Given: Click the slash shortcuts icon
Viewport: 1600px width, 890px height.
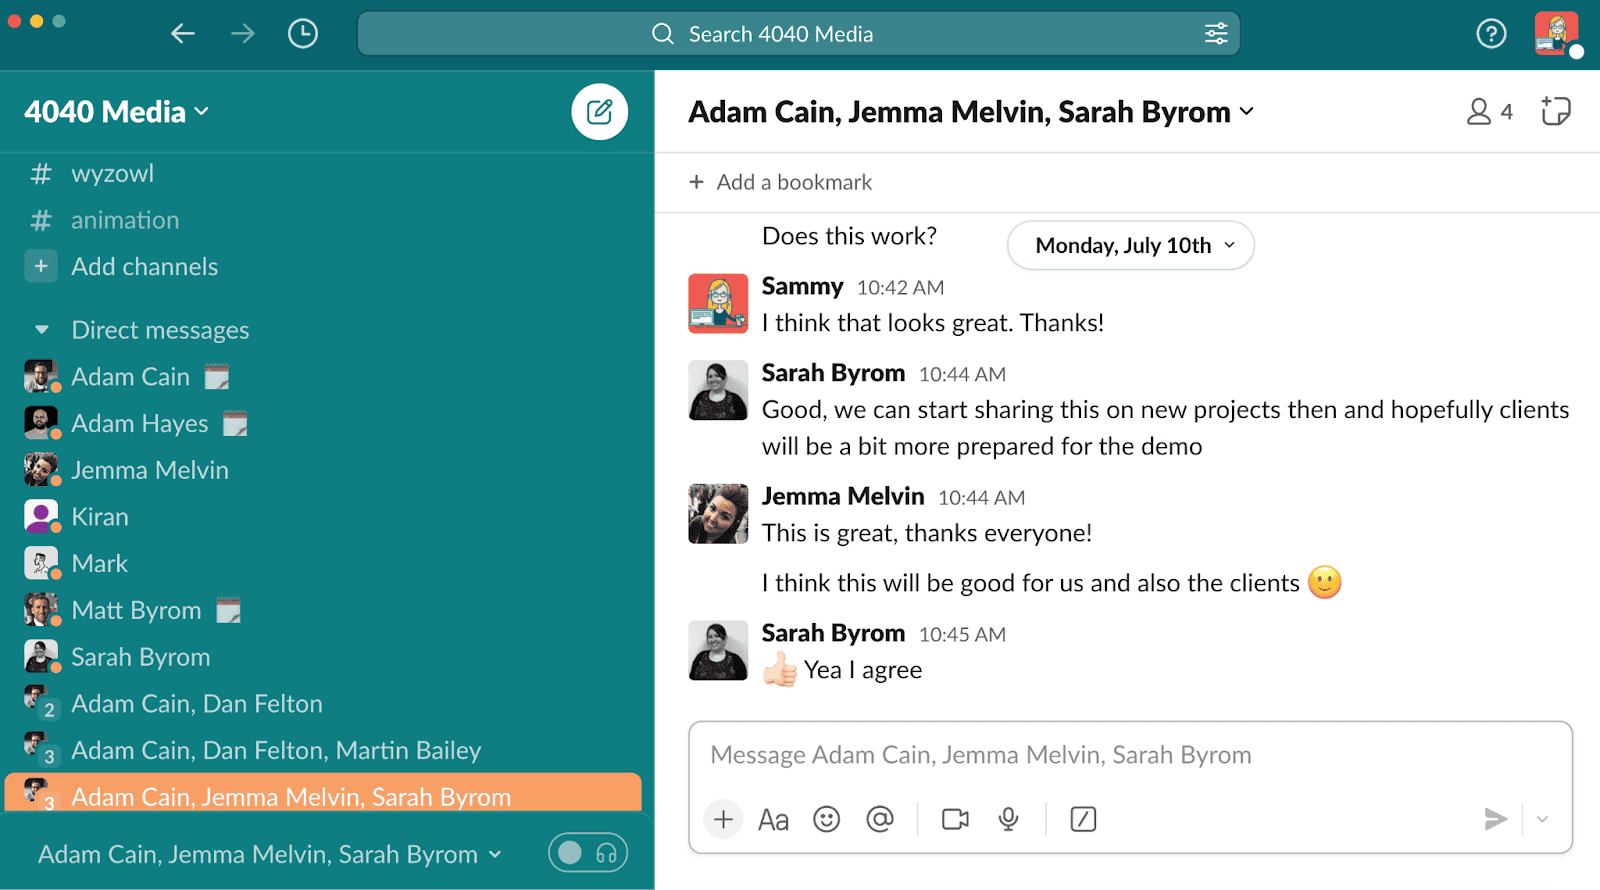Looking at the screenshot, I should 1083,820.
